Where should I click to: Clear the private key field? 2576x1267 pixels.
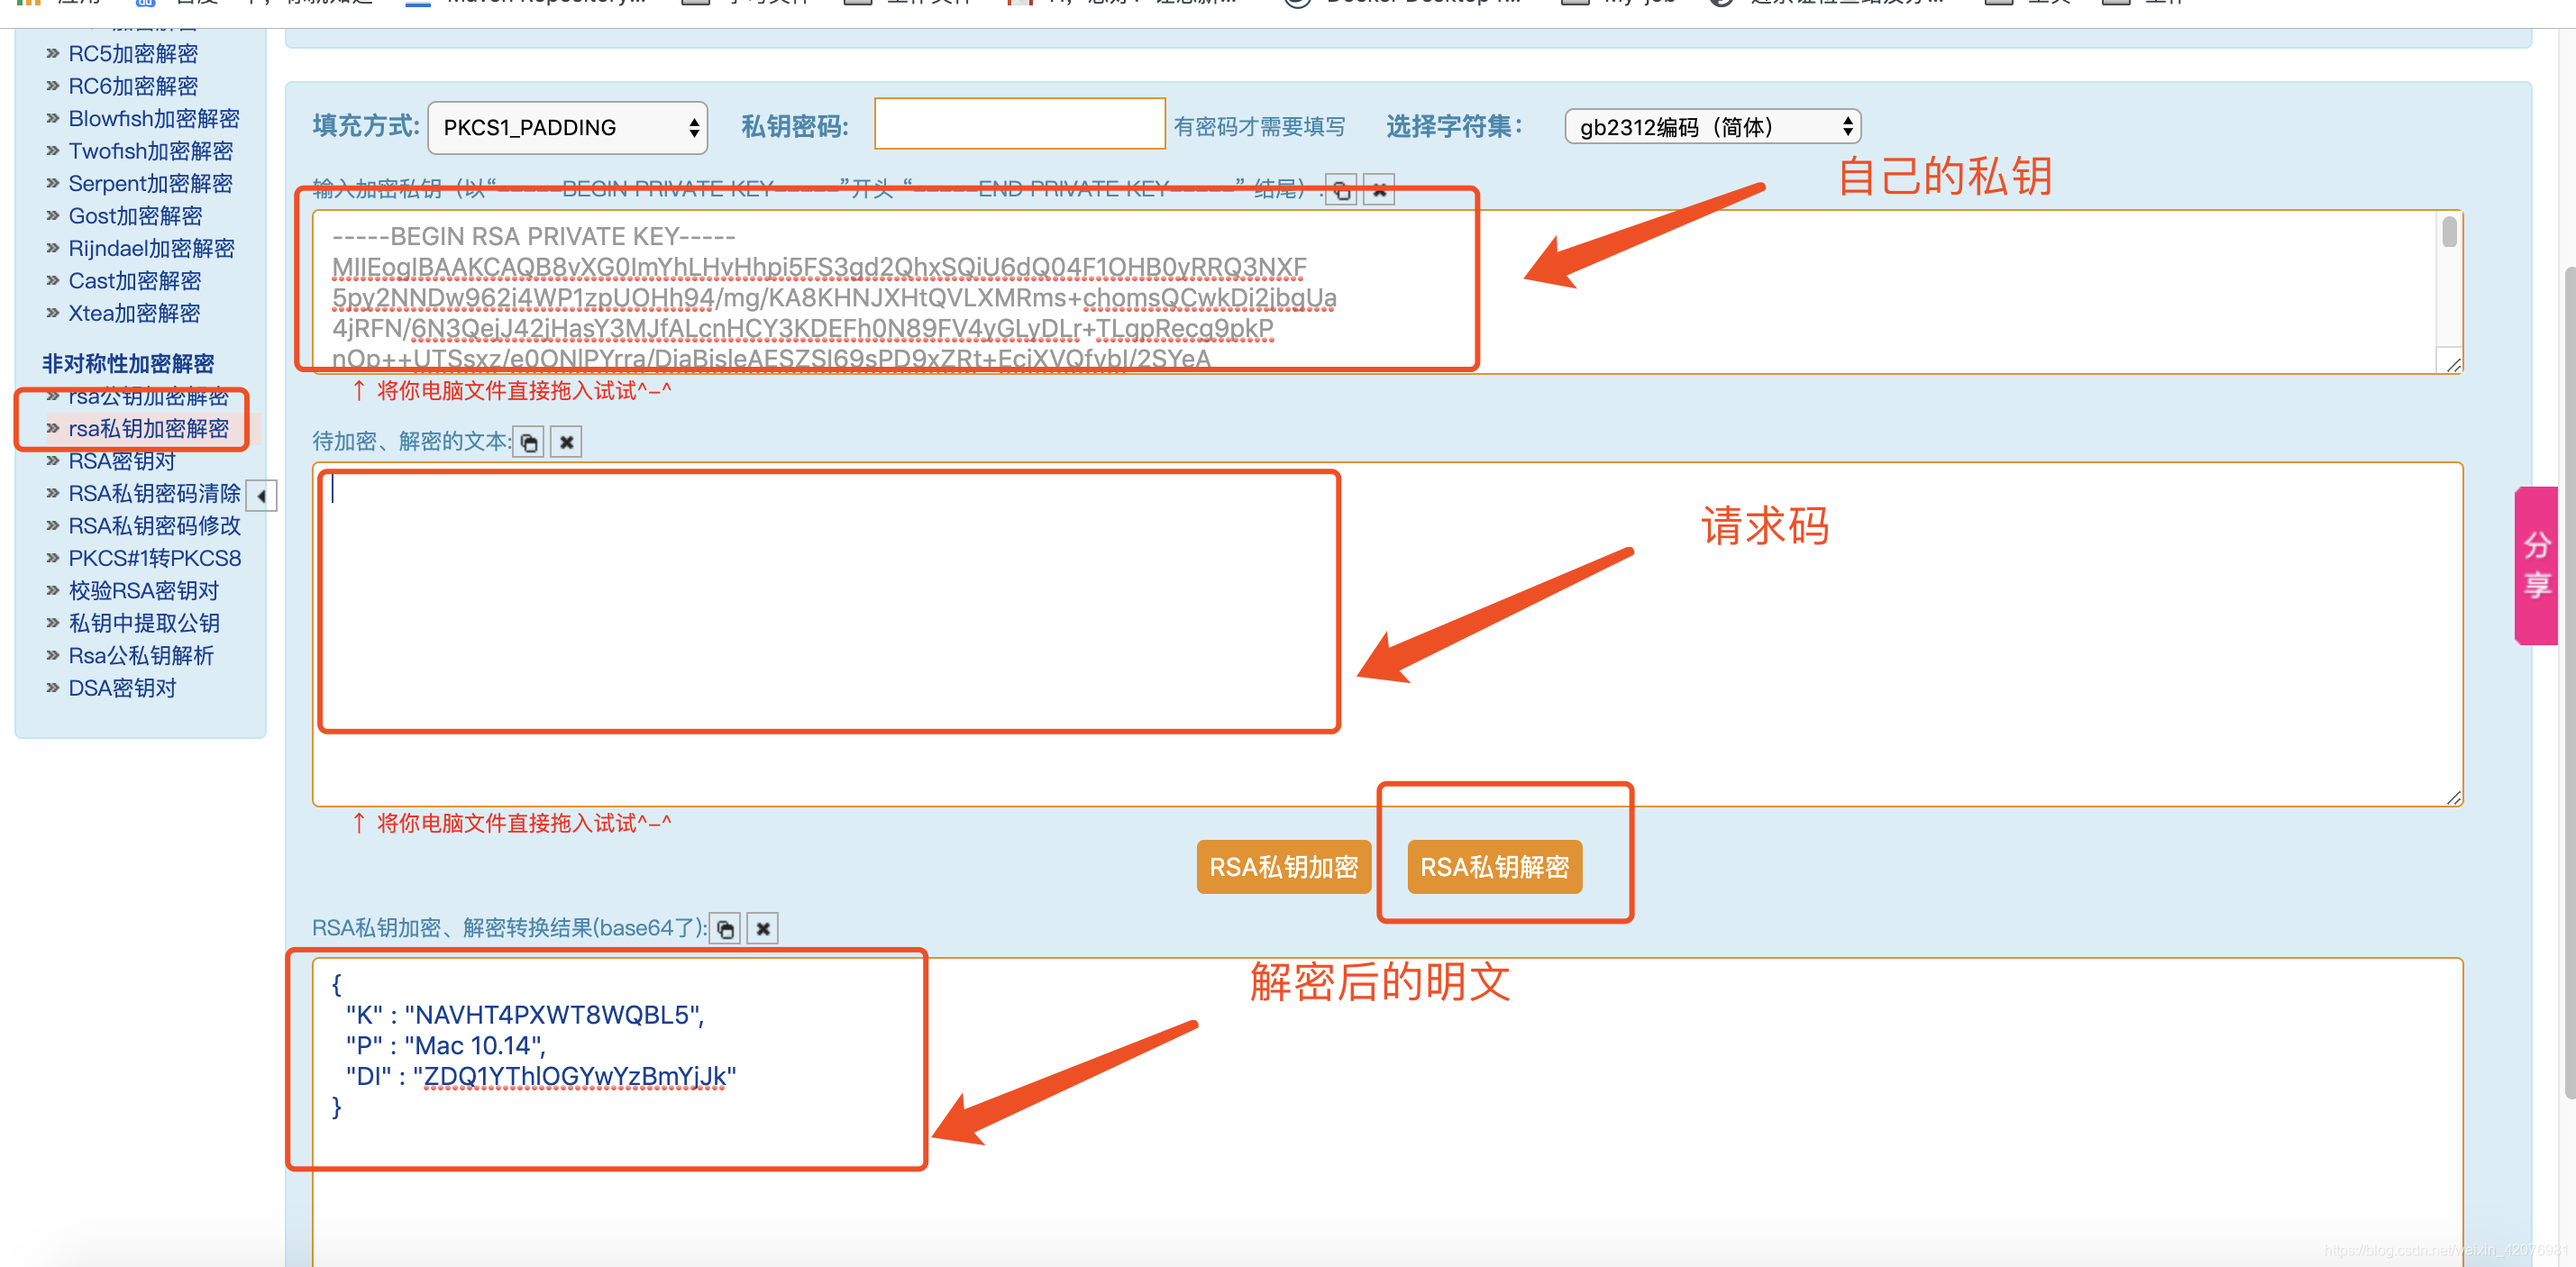(x=1379, y=190)
